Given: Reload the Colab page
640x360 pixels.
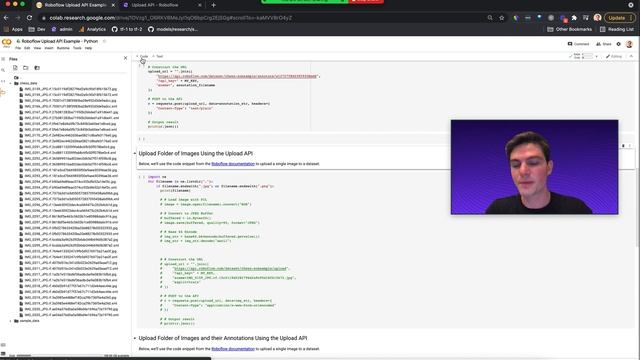Looking at the screenshot, I should 29,18.
